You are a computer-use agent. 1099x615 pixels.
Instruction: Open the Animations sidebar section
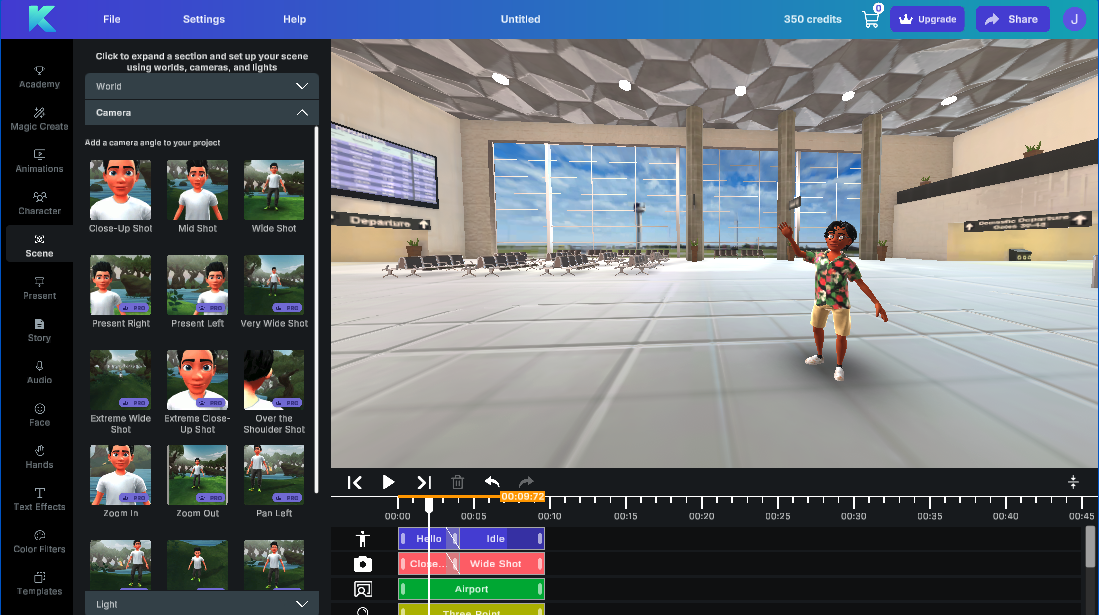39,160
